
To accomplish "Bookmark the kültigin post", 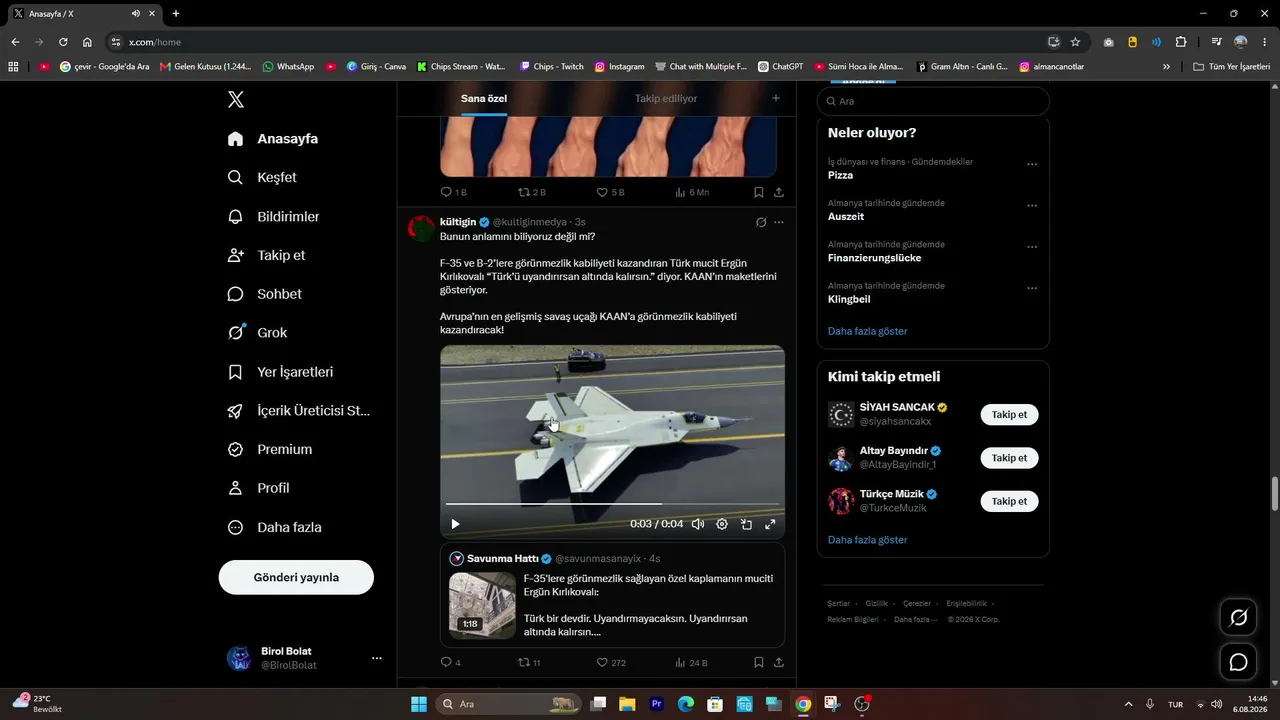I will point(759,662).
